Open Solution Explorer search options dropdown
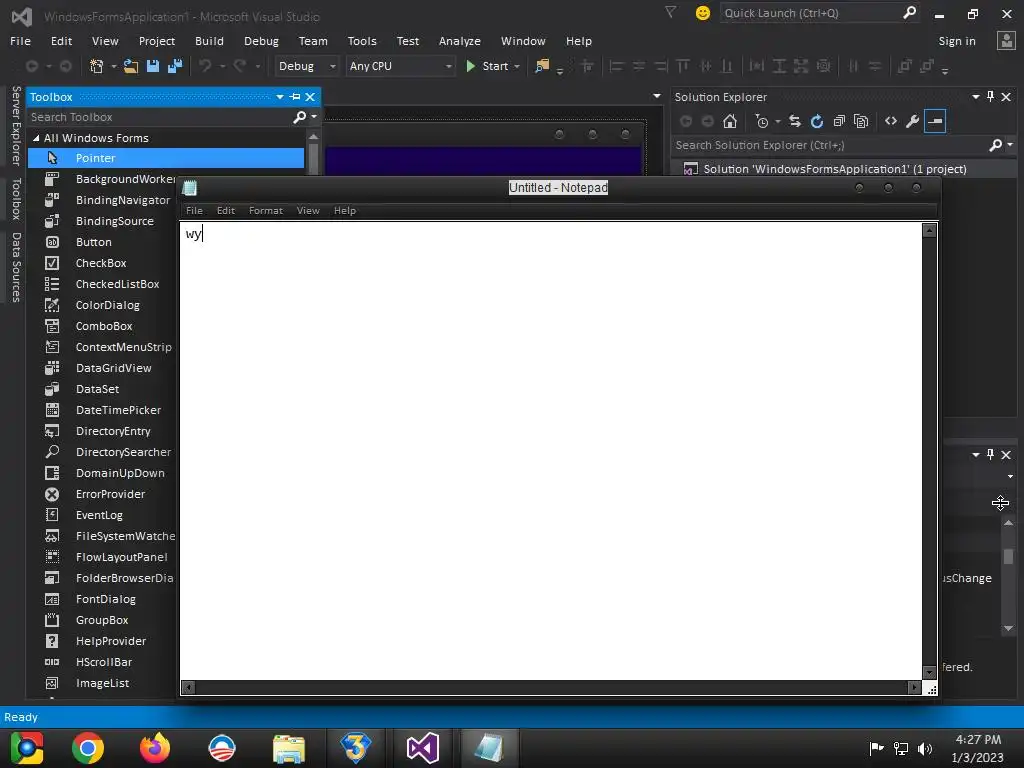The width and height of the screenshot is (1024, 768). [1010, 145]
